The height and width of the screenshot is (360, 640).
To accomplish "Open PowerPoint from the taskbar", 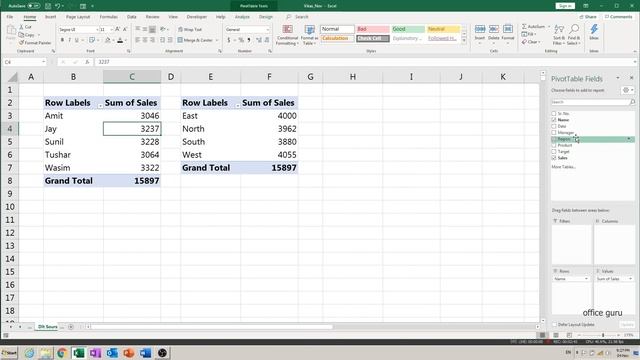I will point(129,353).
